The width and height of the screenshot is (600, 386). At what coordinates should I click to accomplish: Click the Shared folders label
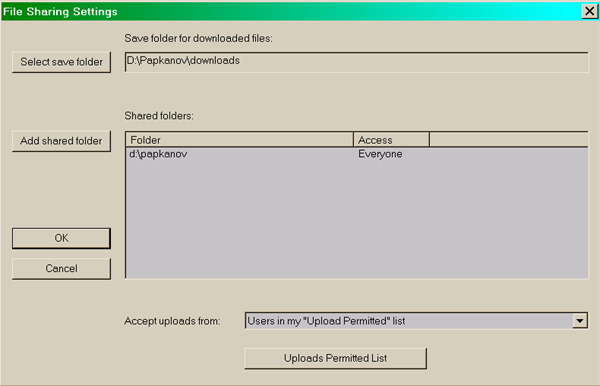click(159, 116)
